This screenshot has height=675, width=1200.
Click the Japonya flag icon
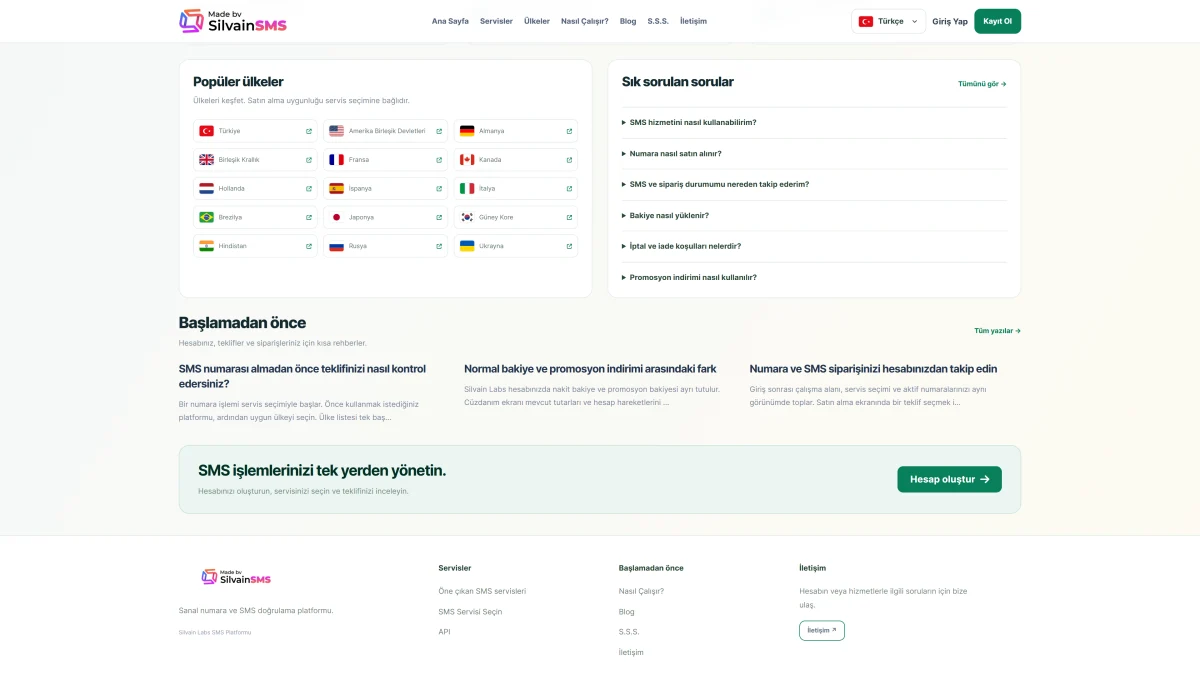click(336, 217)
